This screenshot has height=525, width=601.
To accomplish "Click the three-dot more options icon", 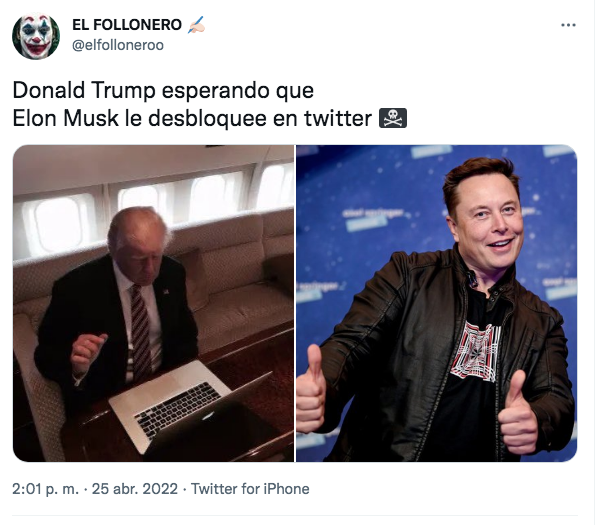I will (568, 24).
